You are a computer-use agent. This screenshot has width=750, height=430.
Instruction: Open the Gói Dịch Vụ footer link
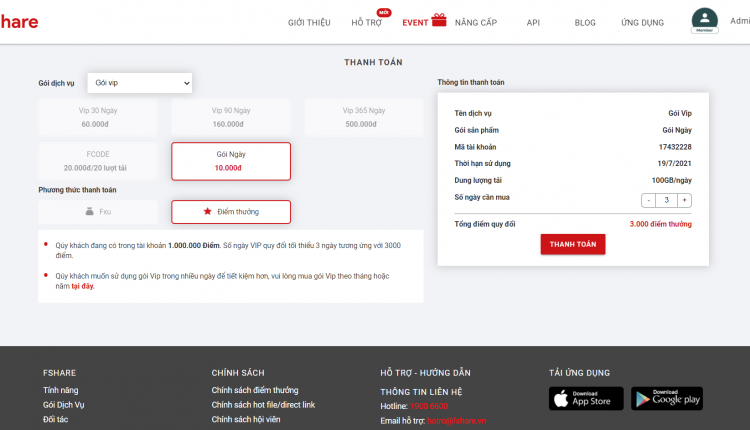[x=64, y=405]
